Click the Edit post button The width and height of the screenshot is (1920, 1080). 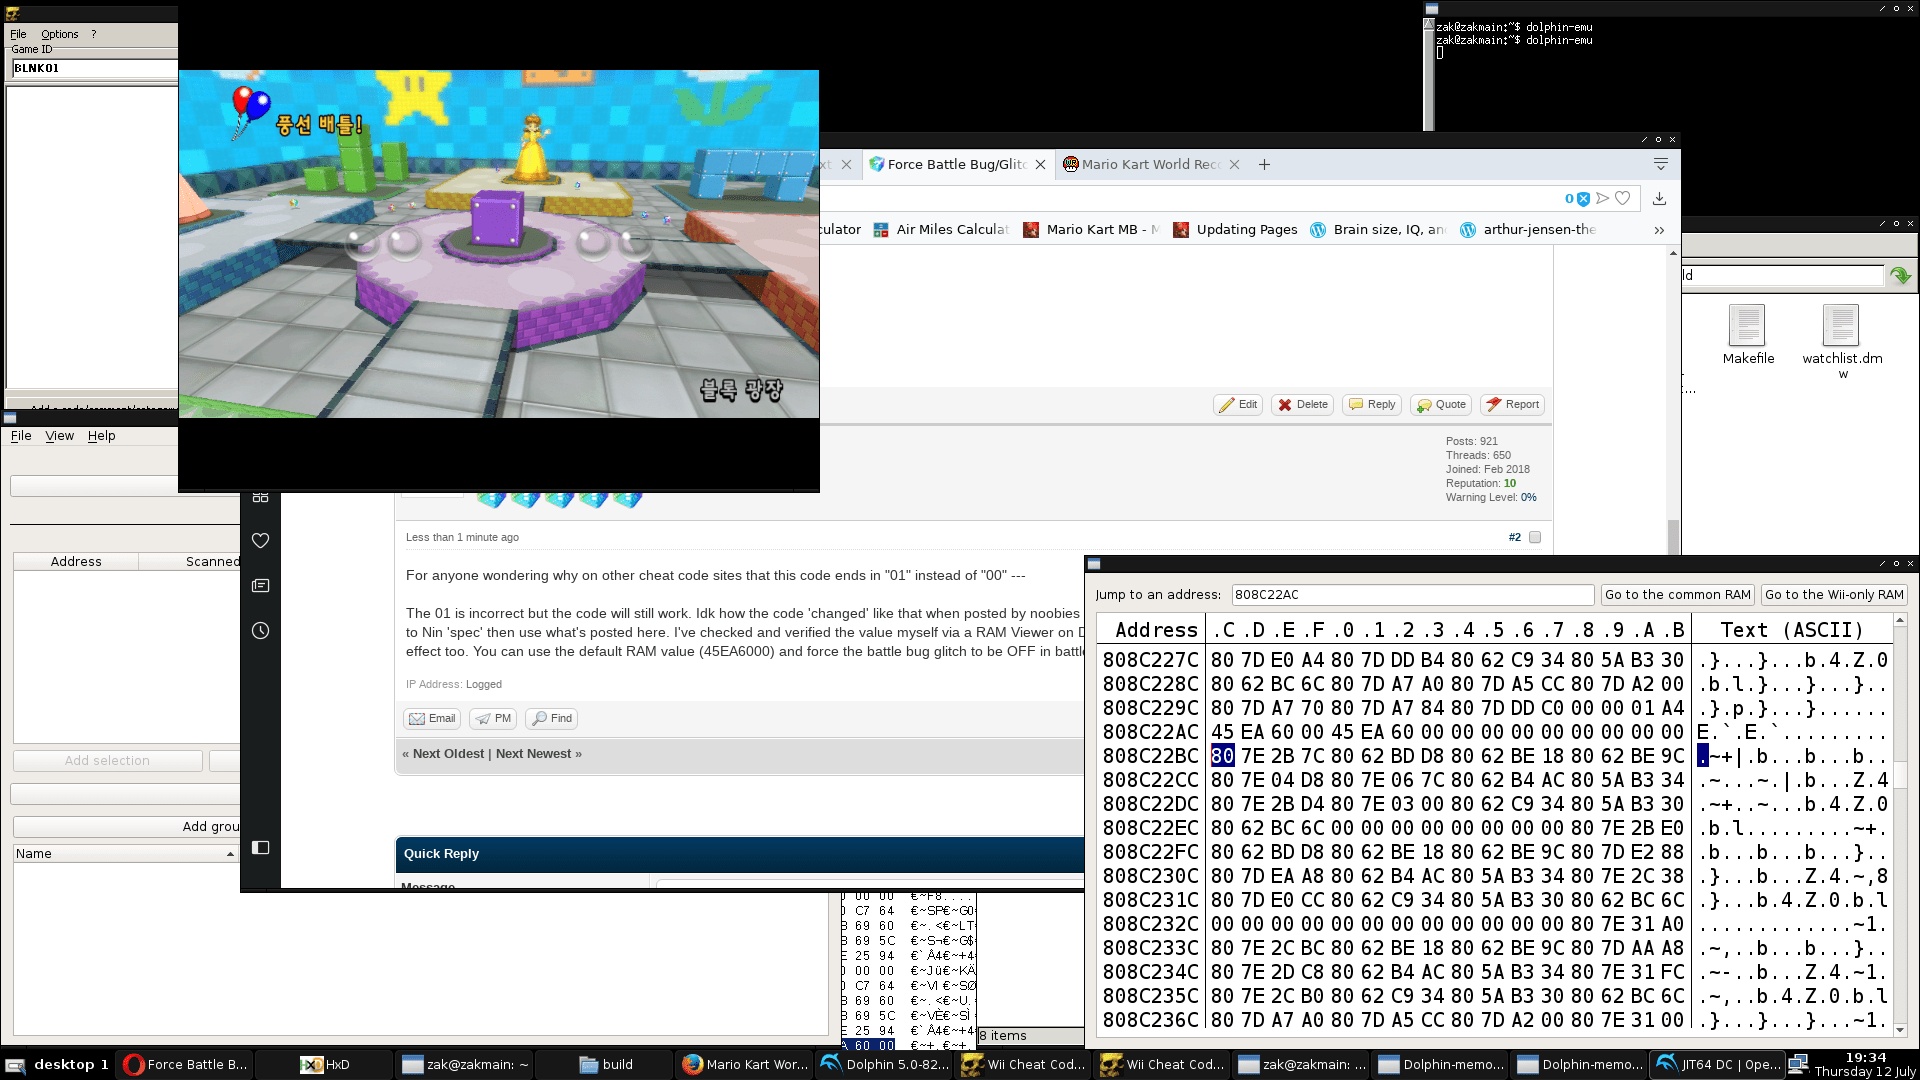pos(1238,405)
